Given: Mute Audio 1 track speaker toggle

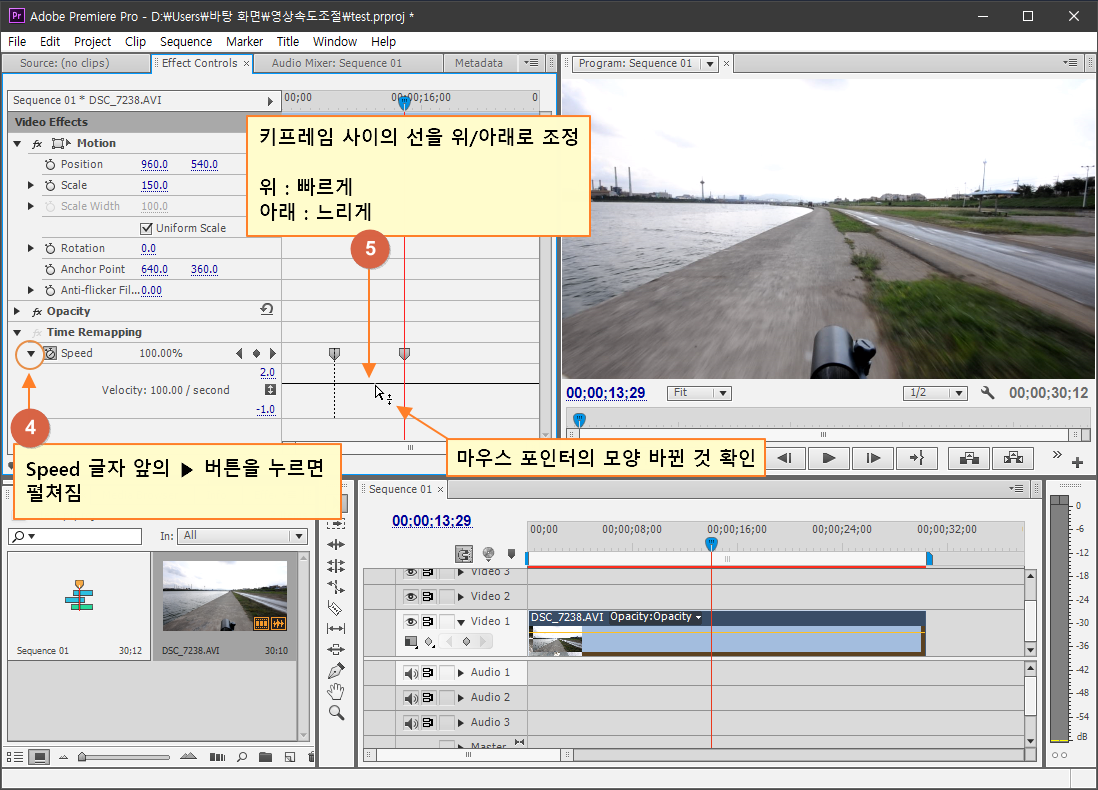Looking at the screenshot, I should click(411, 673).
